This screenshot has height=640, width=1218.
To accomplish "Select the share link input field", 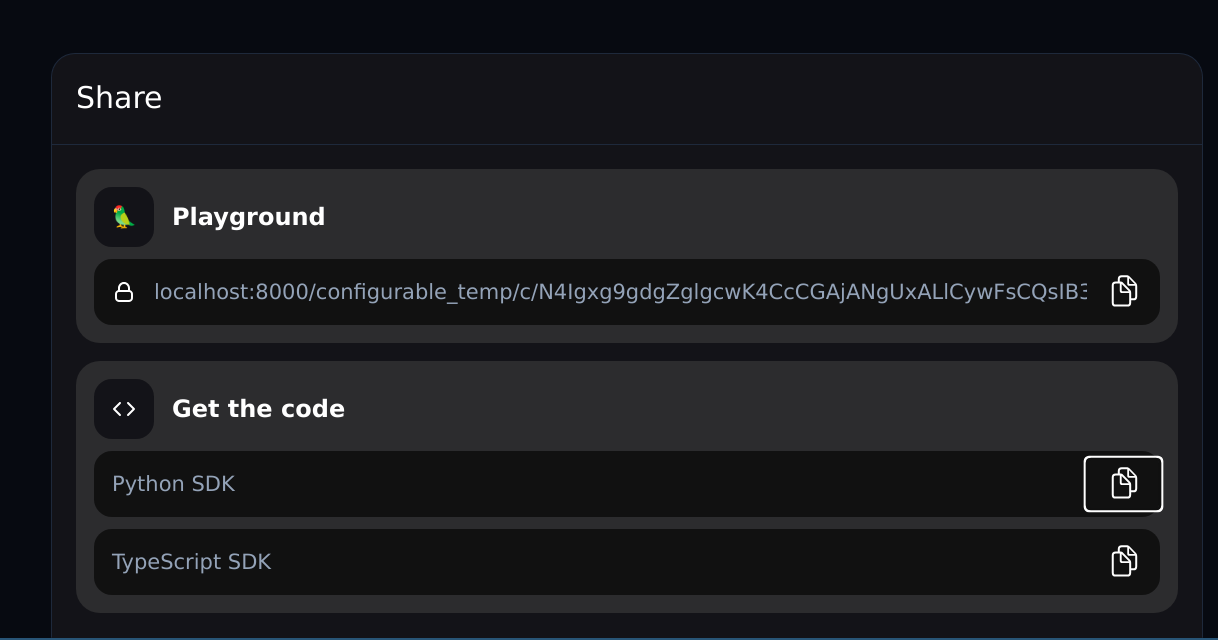I will (600, 291).
